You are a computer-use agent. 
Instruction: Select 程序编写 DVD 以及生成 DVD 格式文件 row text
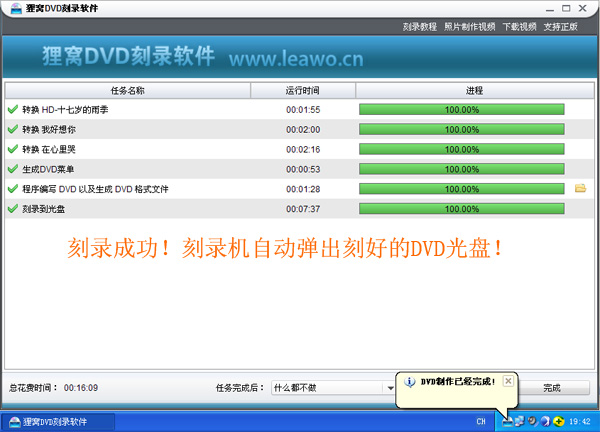coord(95,189)
